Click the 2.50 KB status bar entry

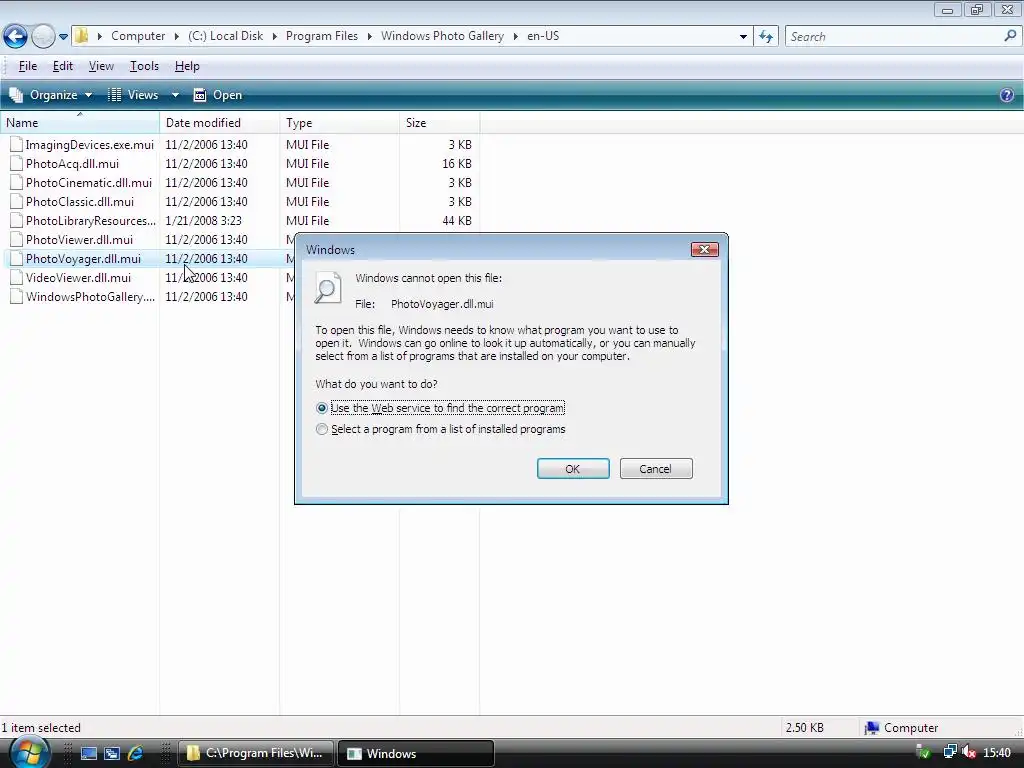(805, 728)
